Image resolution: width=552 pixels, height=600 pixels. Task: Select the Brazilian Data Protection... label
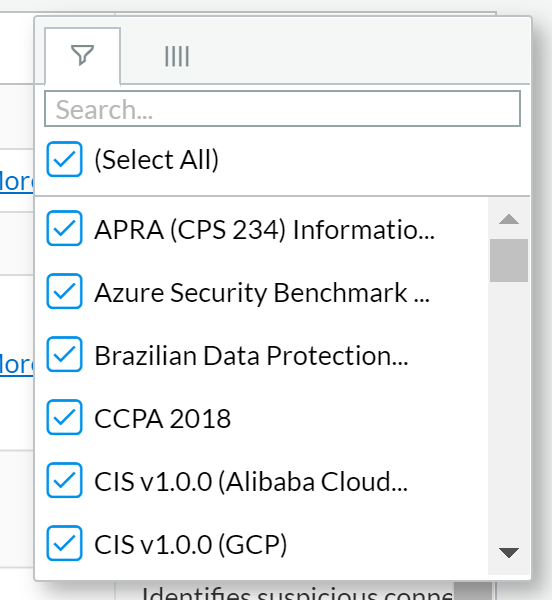(251, 356)
